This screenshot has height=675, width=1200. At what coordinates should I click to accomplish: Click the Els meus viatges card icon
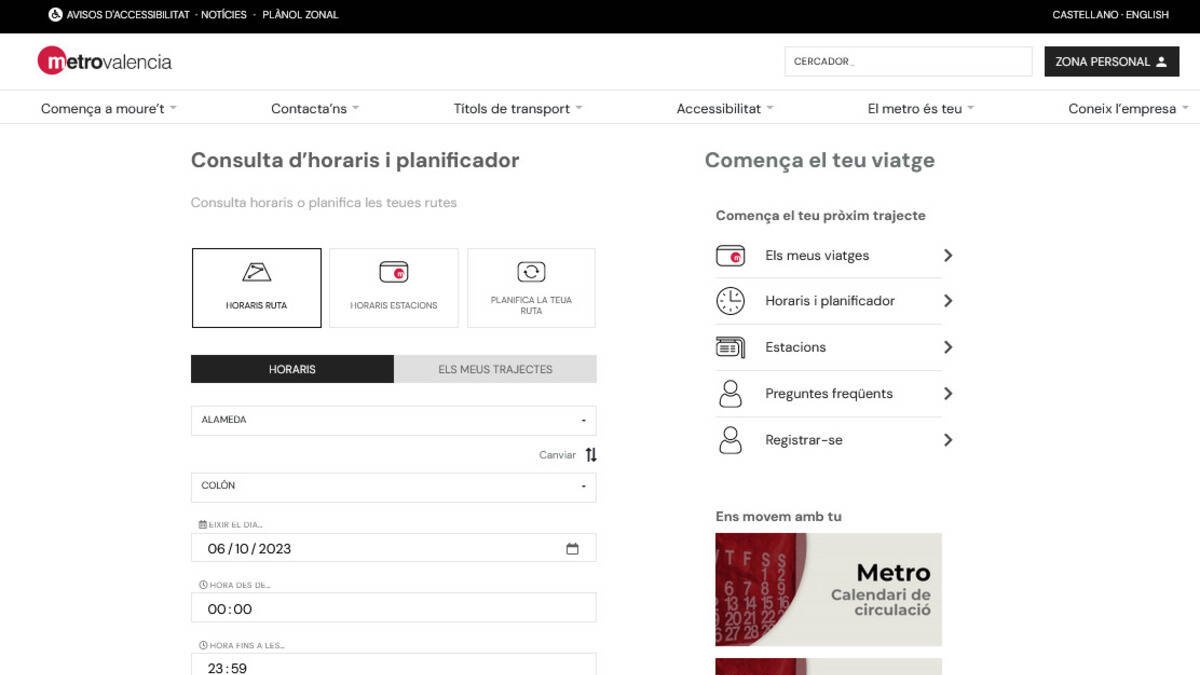point(731,256)
